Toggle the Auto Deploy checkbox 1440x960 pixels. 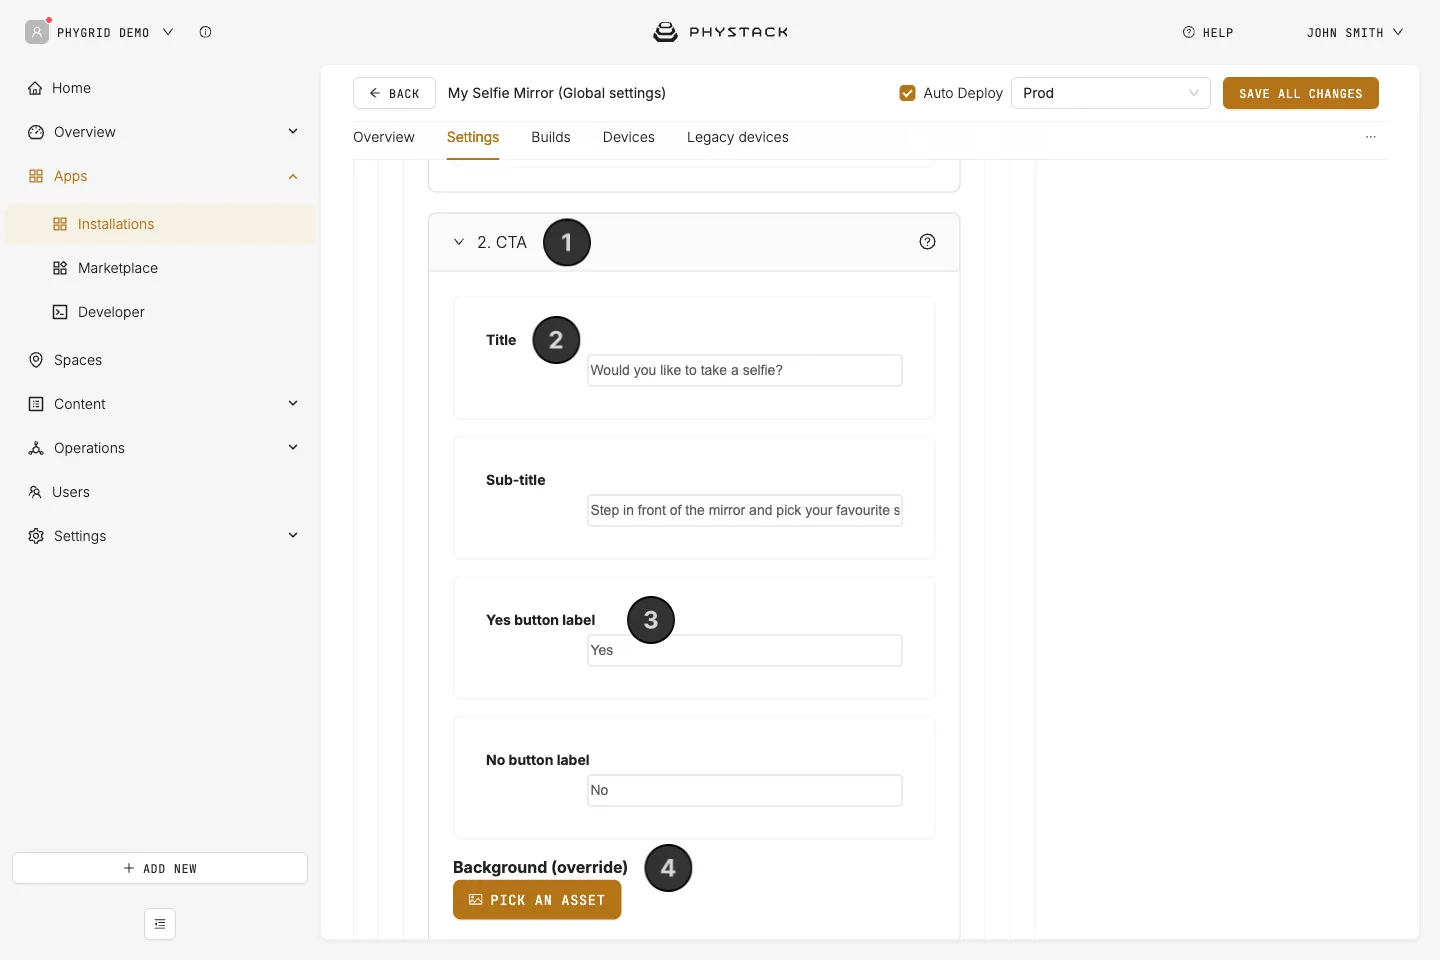(x=908, y=93)
